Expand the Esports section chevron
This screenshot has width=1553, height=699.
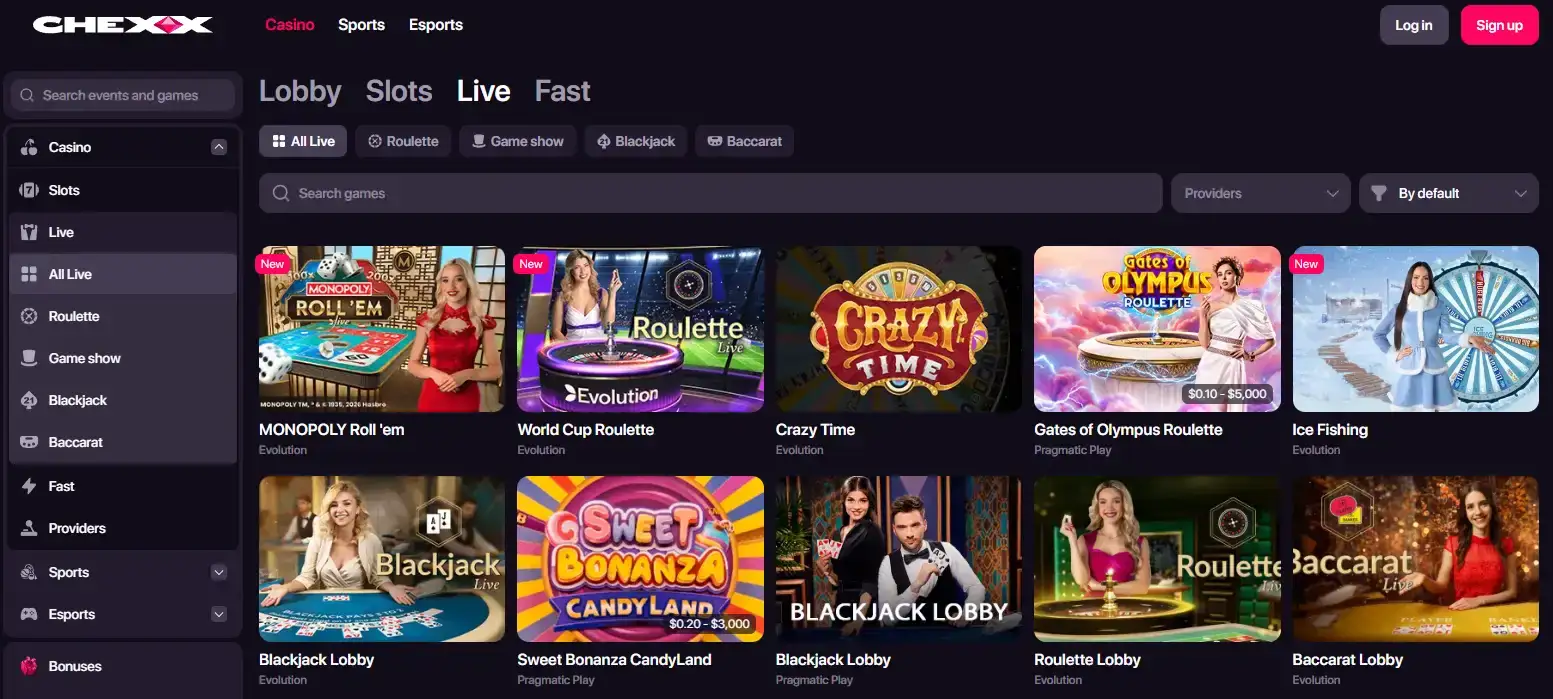[219, 614]
